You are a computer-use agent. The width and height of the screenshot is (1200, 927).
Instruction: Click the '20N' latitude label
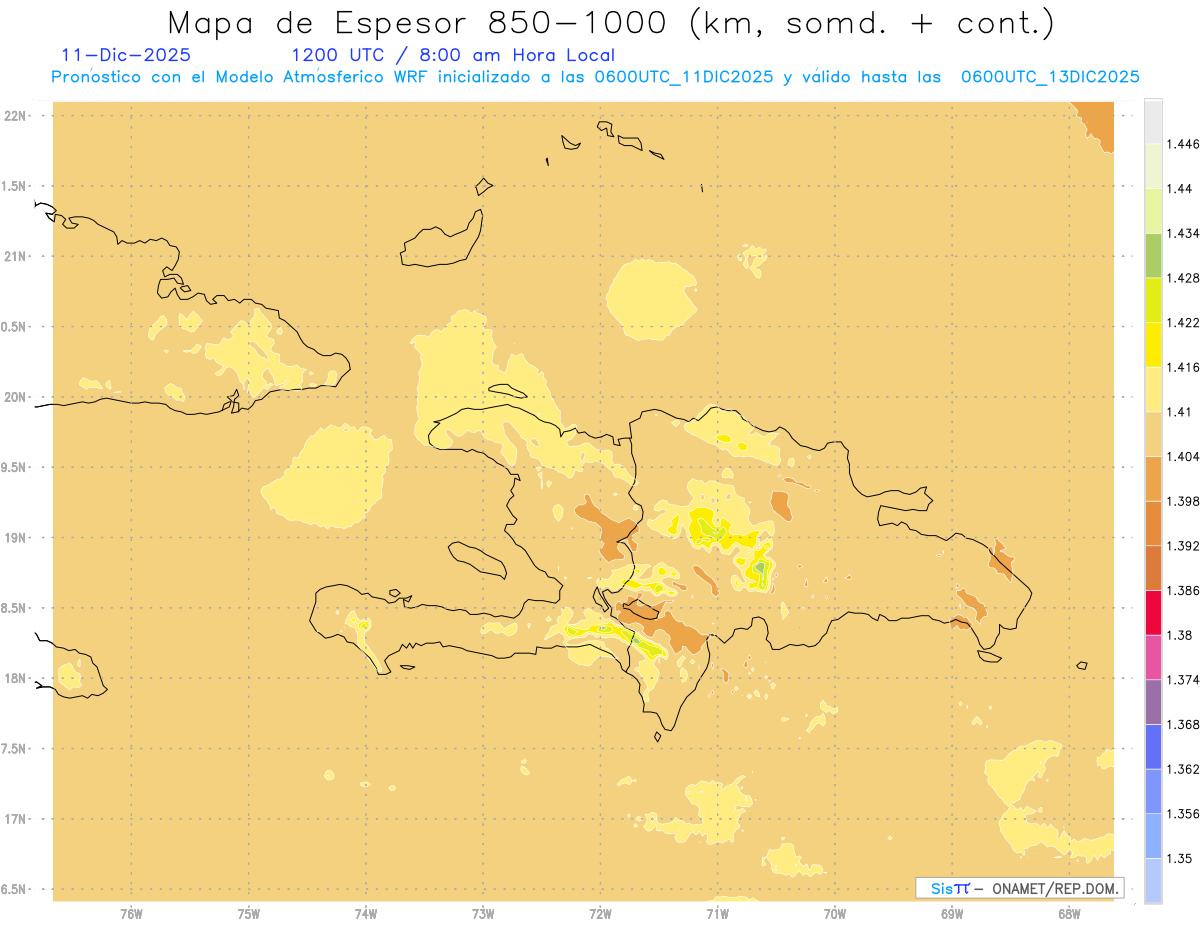click(x=16, y=397)
